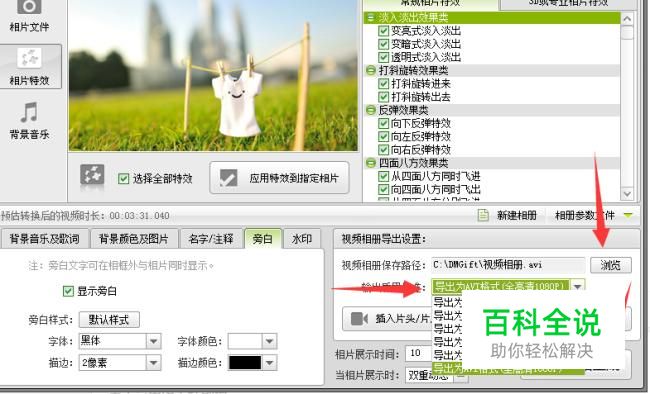Select highlighted last option in export format list

click(x=508, y=369)
